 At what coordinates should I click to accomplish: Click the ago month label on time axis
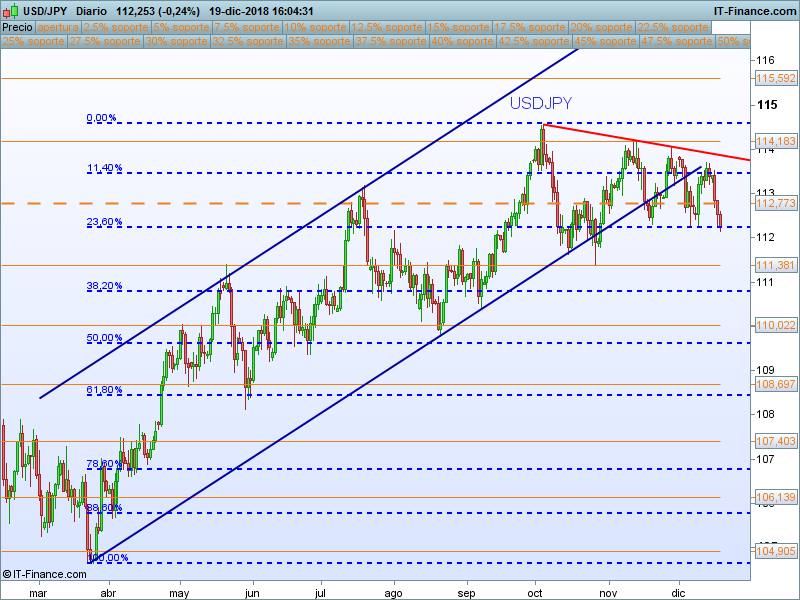393,593
